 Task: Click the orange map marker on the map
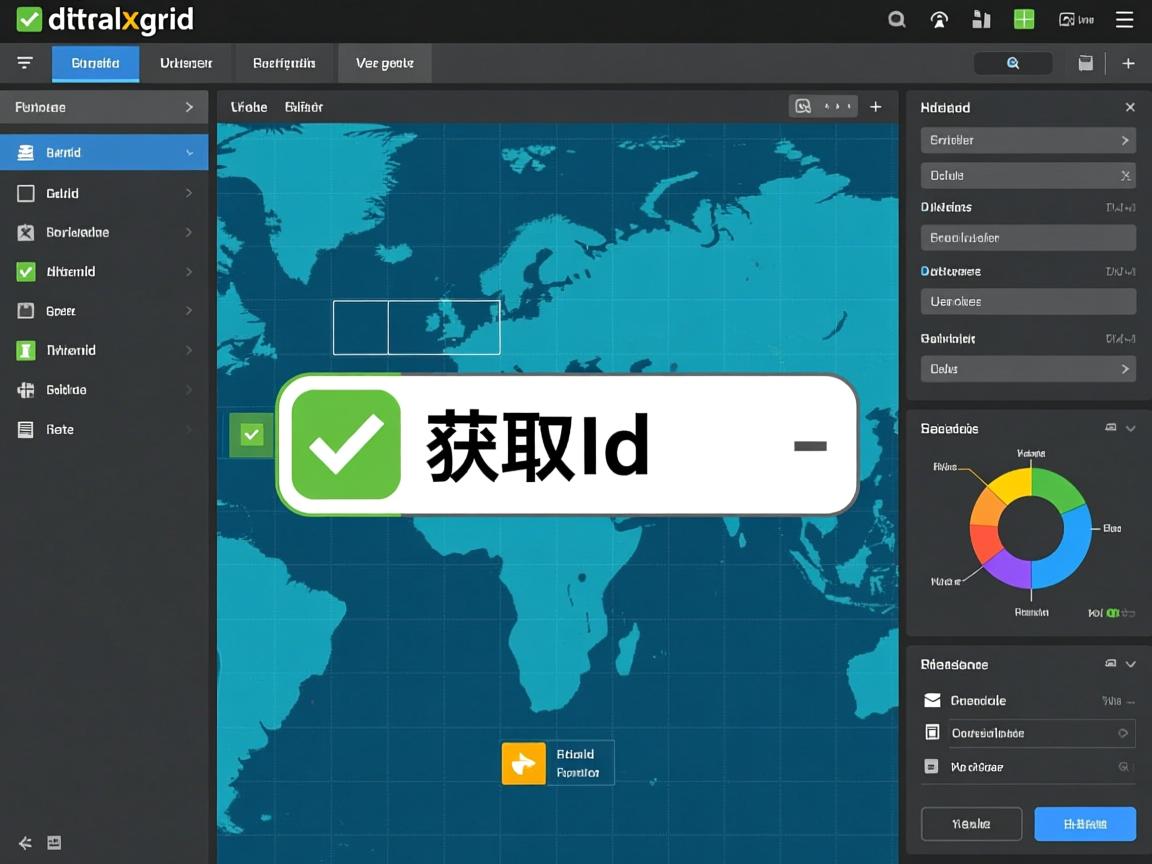pyautogui.click(x=523, y=762)
